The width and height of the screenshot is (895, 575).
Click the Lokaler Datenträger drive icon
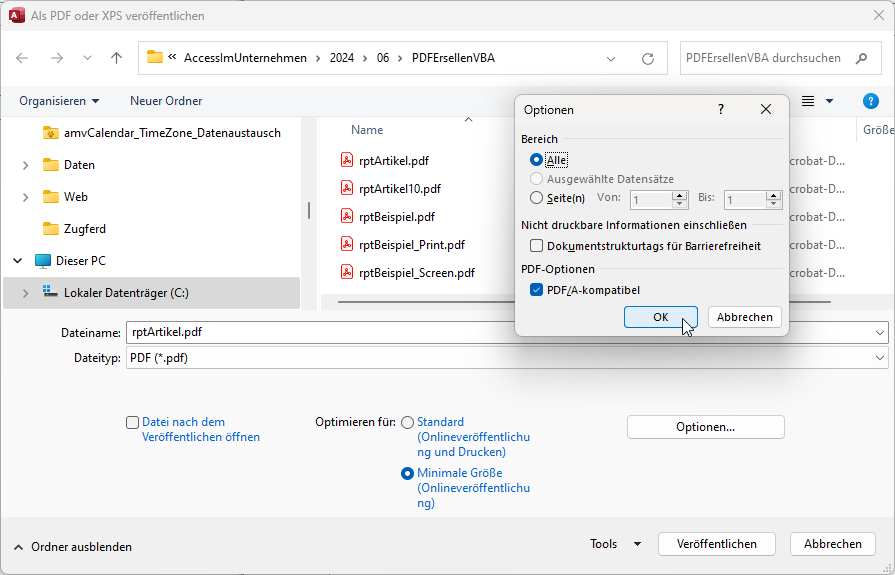point(50,292)
